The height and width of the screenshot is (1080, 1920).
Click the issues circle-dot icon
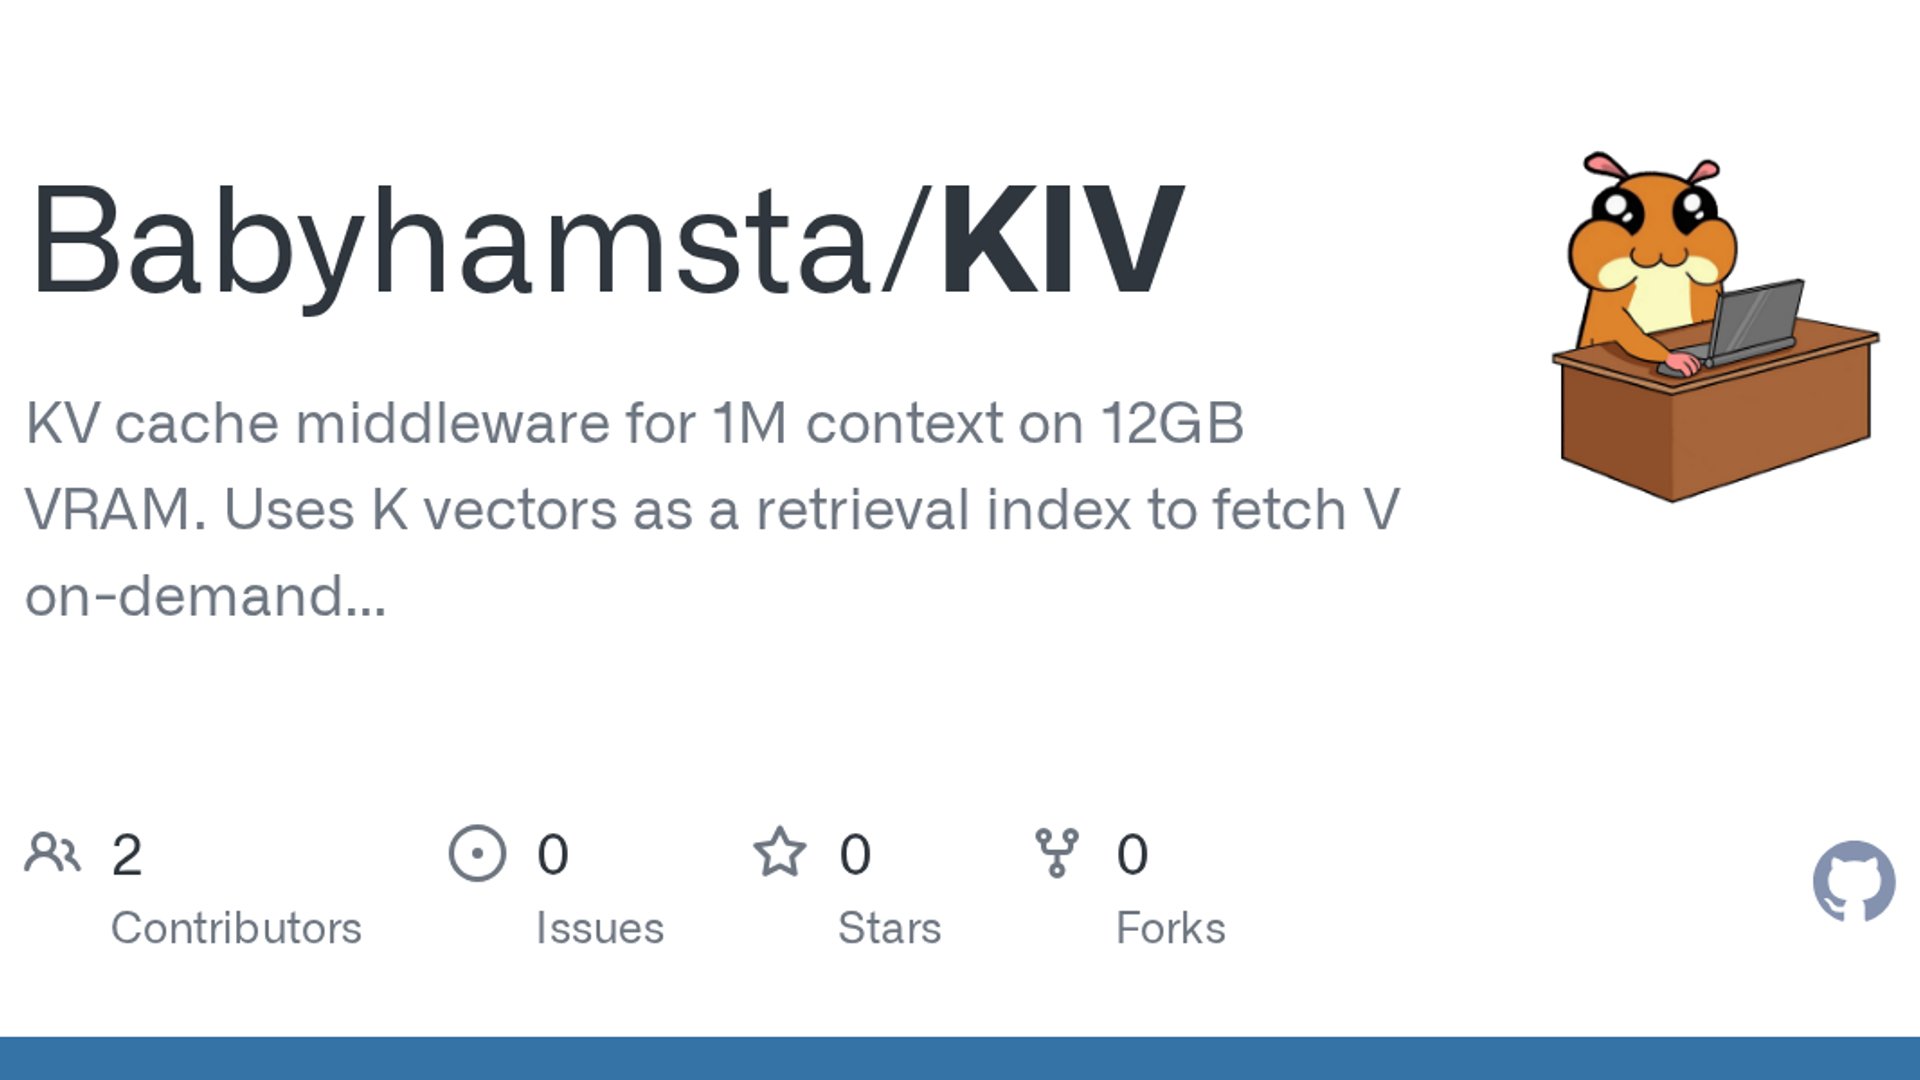(477, 853)
